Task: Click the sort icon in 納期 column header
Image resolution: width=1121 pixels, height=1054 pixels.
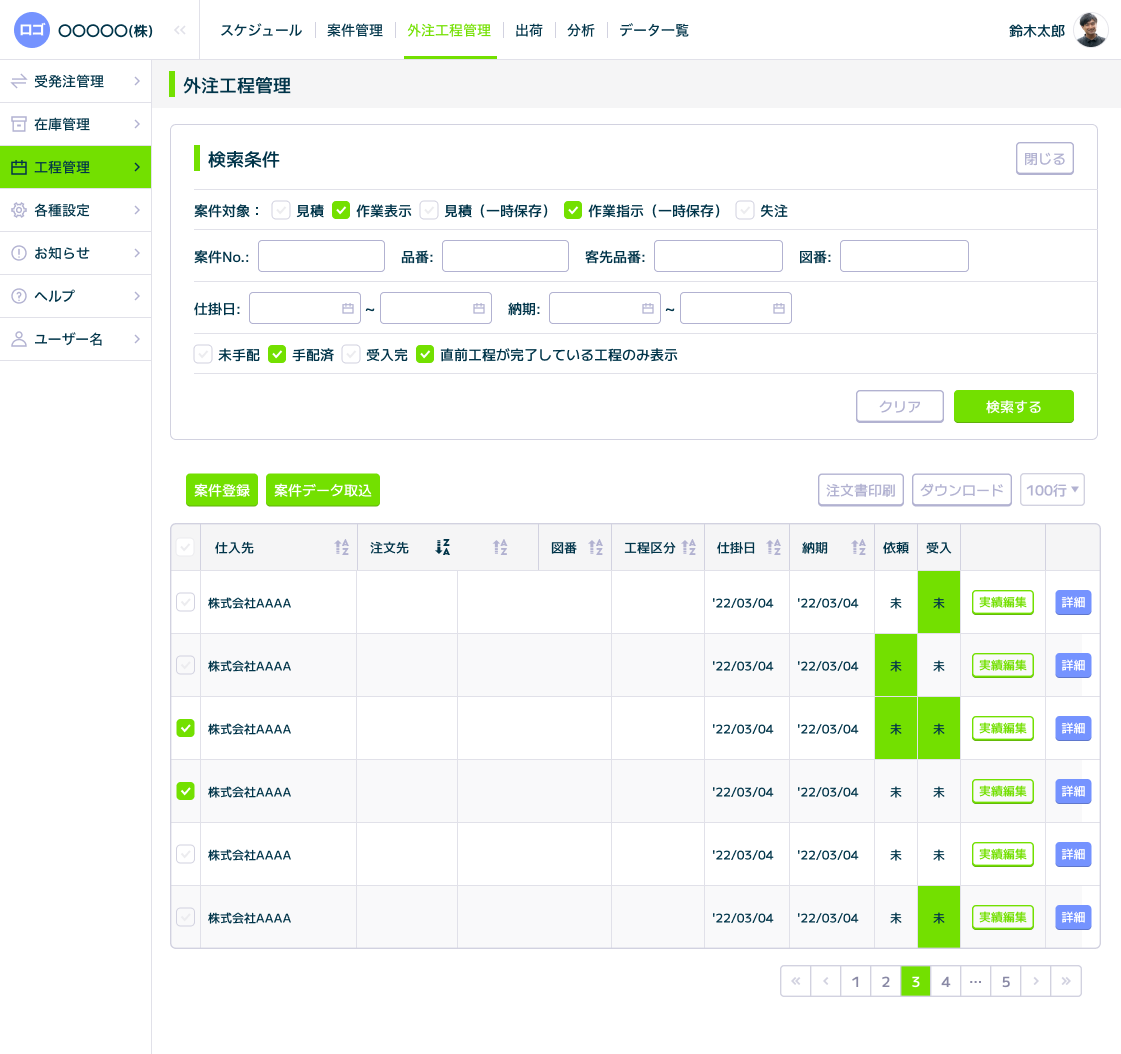Action: (858, 548)
